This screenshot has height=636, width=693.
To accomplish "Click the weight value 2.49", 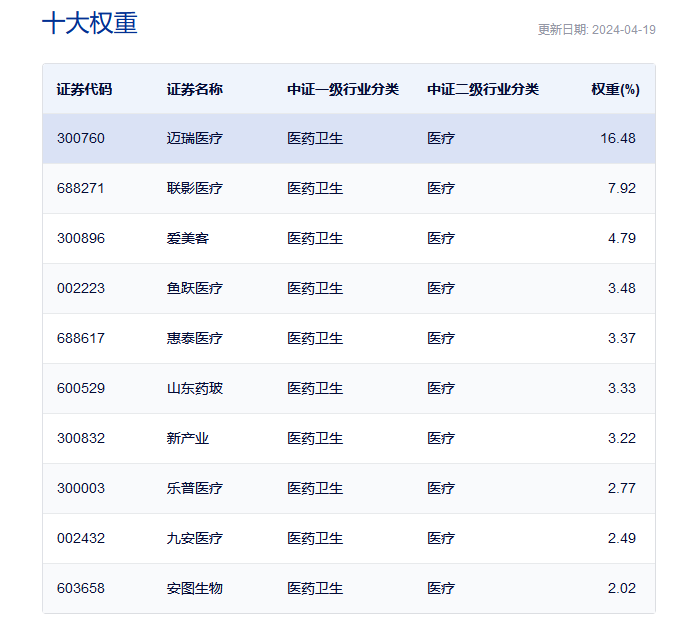I will click(622, 538).
